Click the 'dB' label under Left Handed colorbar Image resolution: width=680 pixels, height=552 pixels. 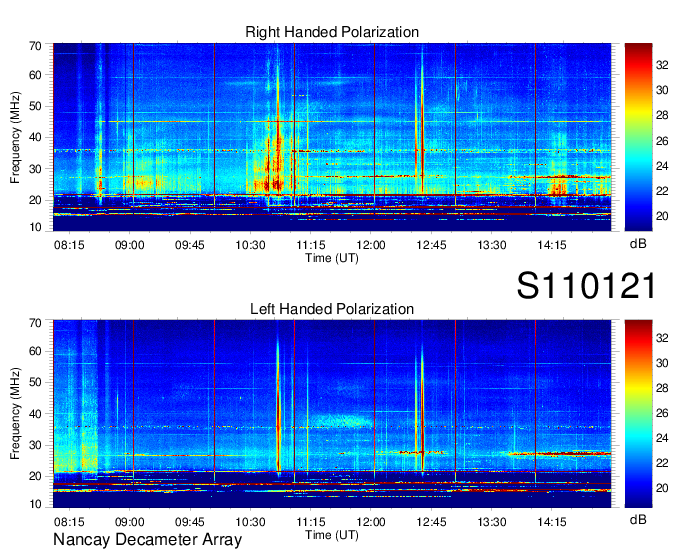[x=638, y=519]
